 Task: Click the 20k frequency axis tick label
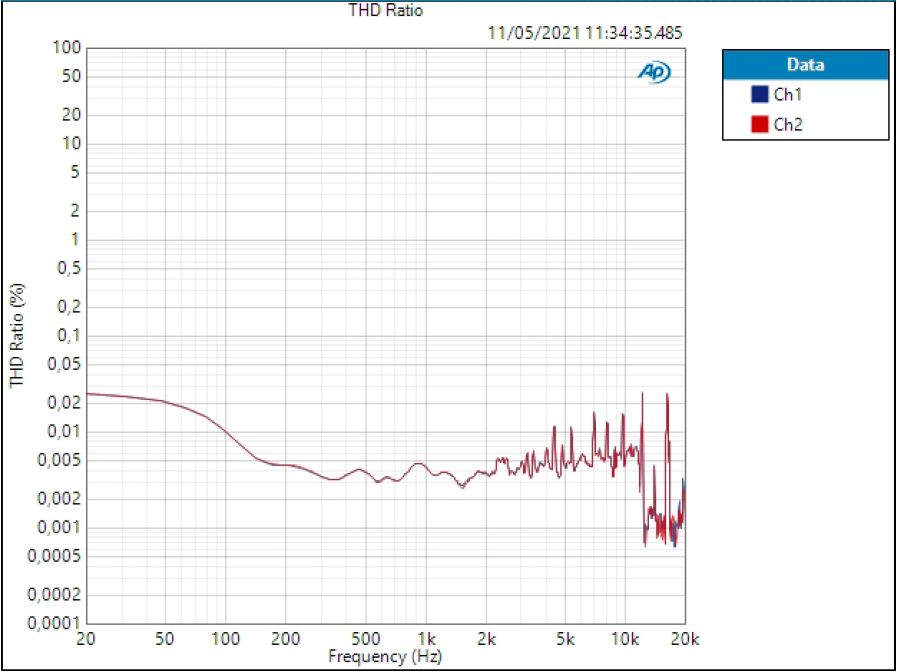685,638
